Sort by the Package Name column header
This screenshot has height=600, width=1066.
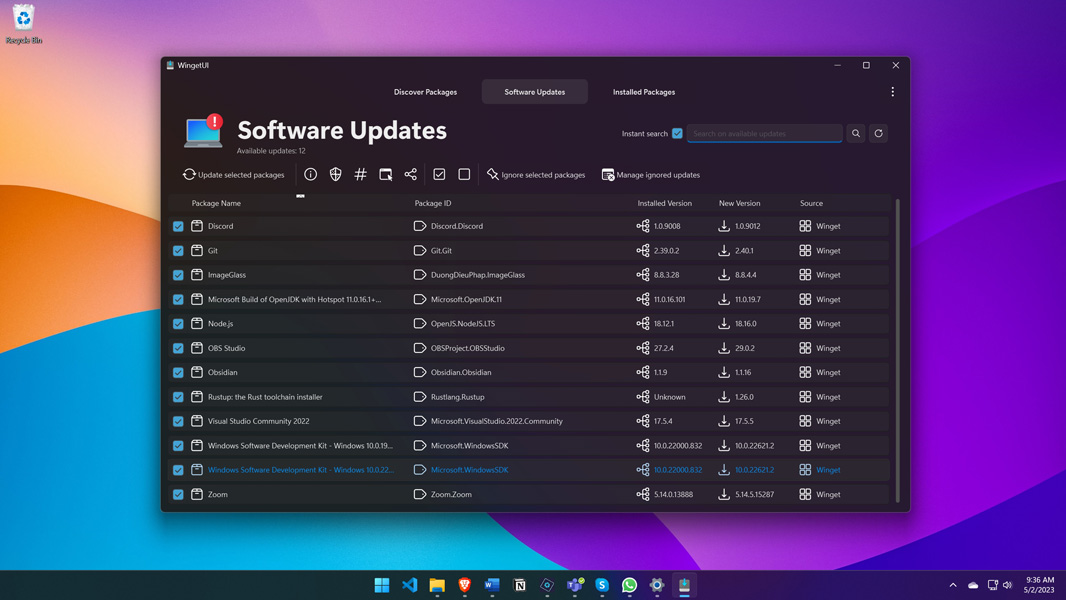(216, 203)
